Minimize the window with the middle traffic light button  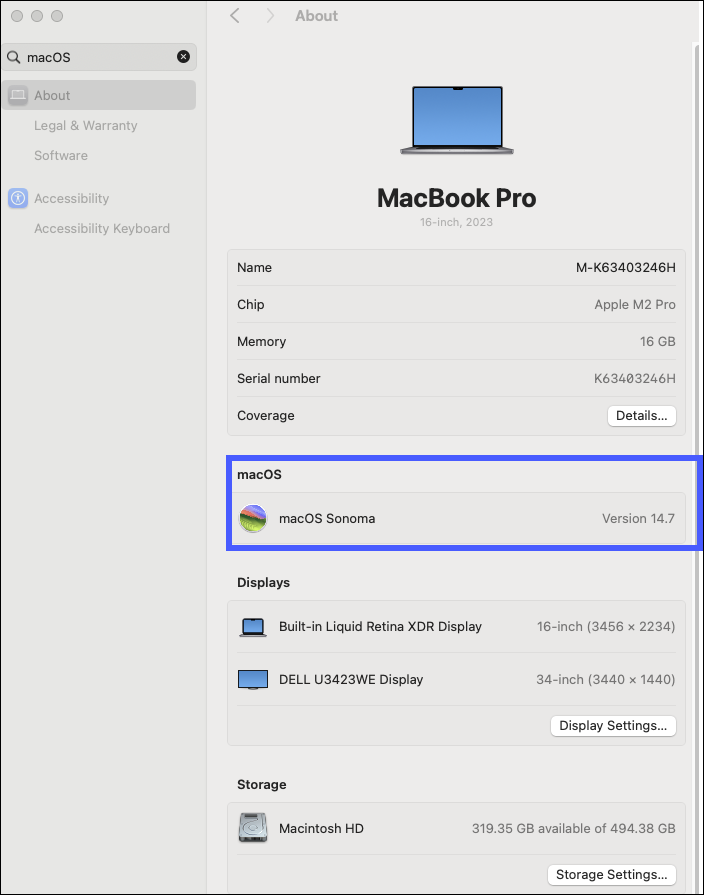click(x=37, y=16)
